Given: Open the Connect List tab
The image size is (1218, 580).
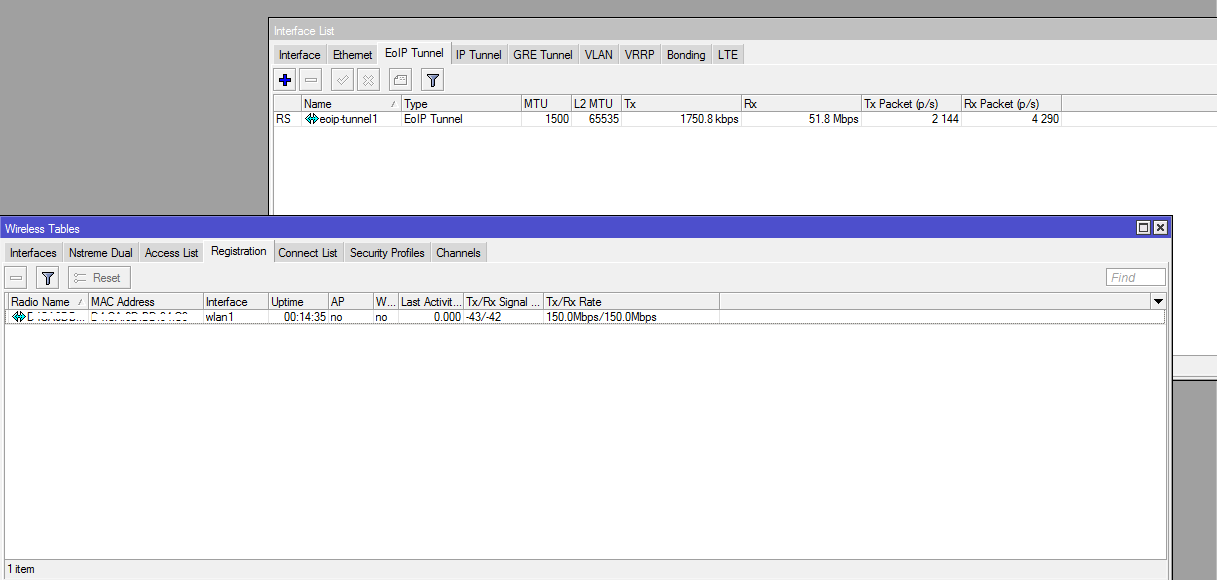Looking at the screenshot, I should tap(308, 253).
